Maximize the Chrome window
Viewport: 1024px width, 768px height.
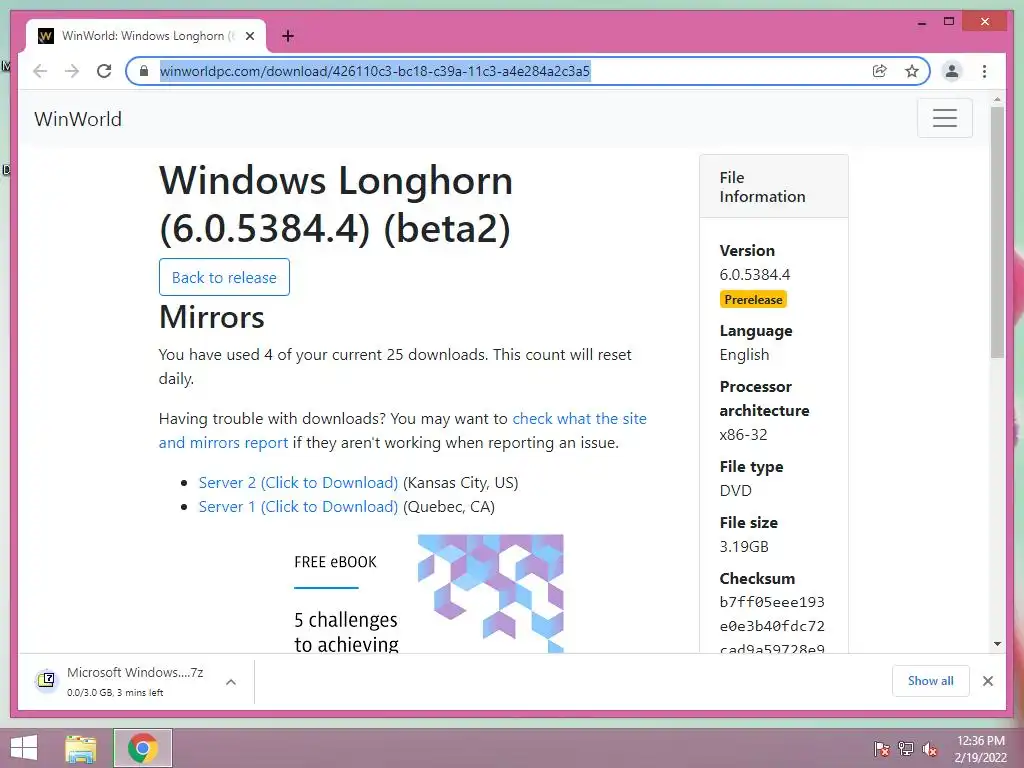click(949, 22)
